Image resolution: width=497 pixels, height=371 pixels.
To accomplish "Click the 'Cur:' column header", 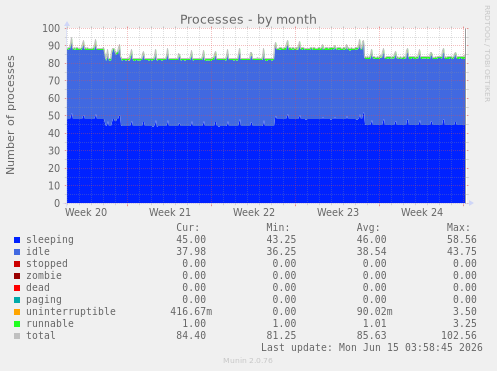I will 188,228.
